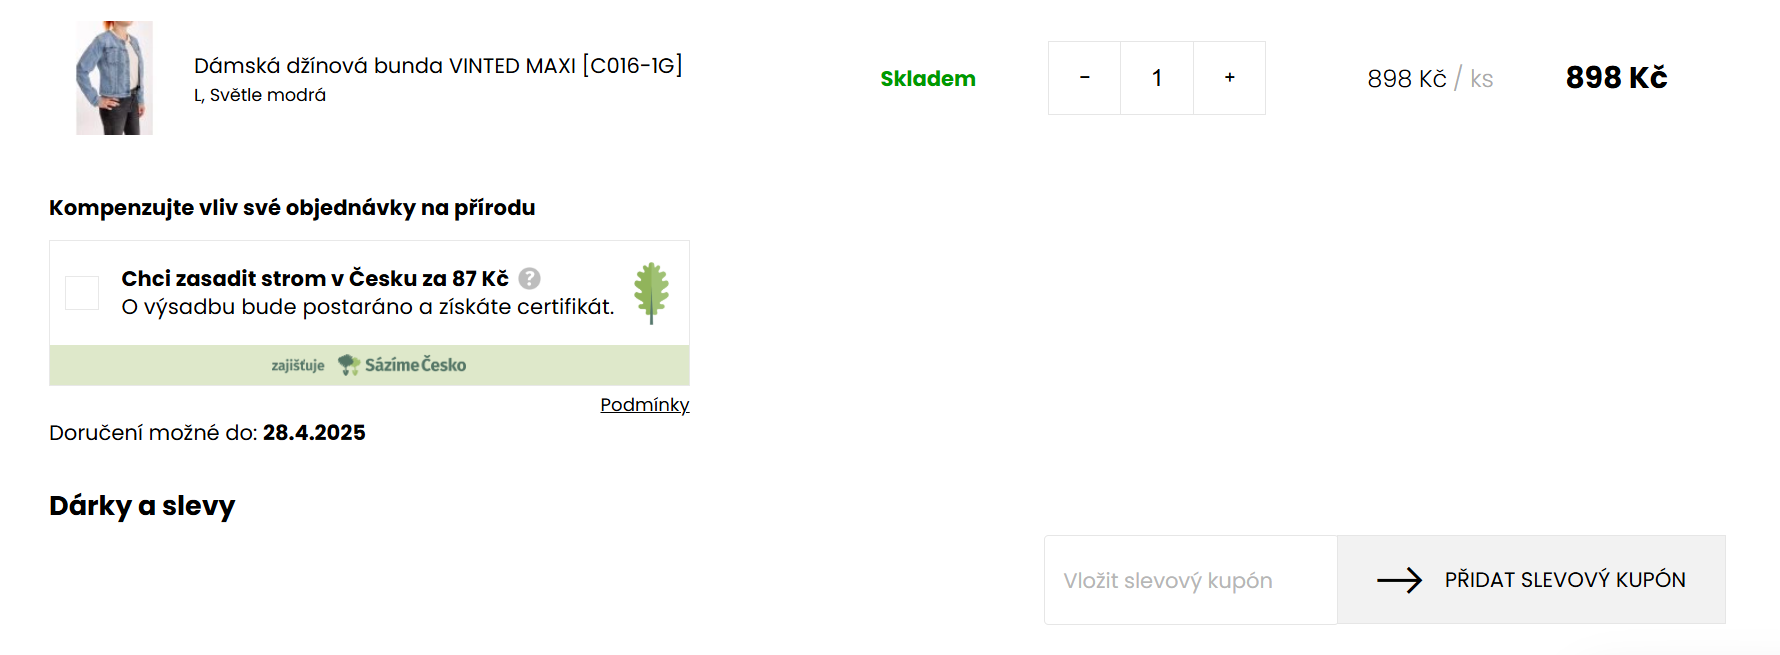The image size is (1780, 655).
Task: Decrease the quantity with the minus button
Action: point(1084,78)
